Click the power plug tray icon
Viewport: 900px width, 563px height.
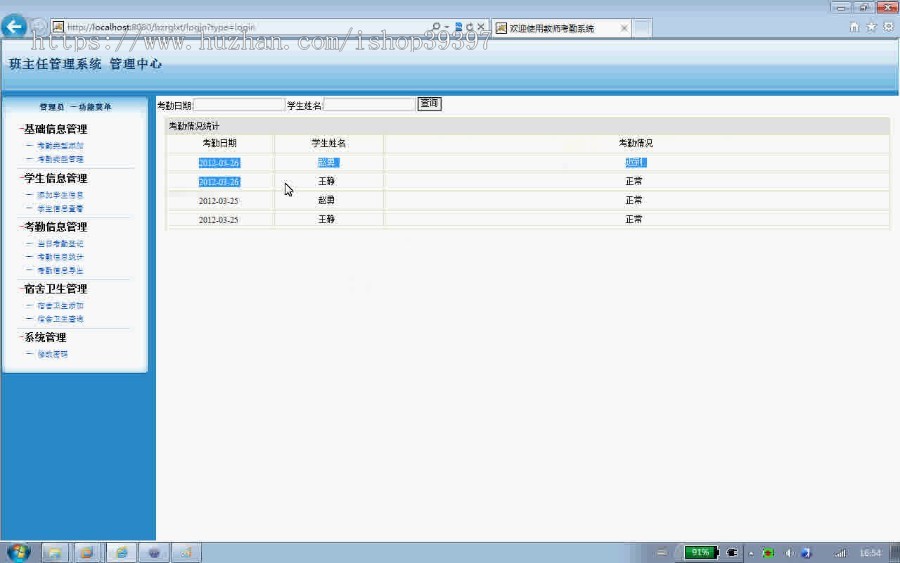732,553
